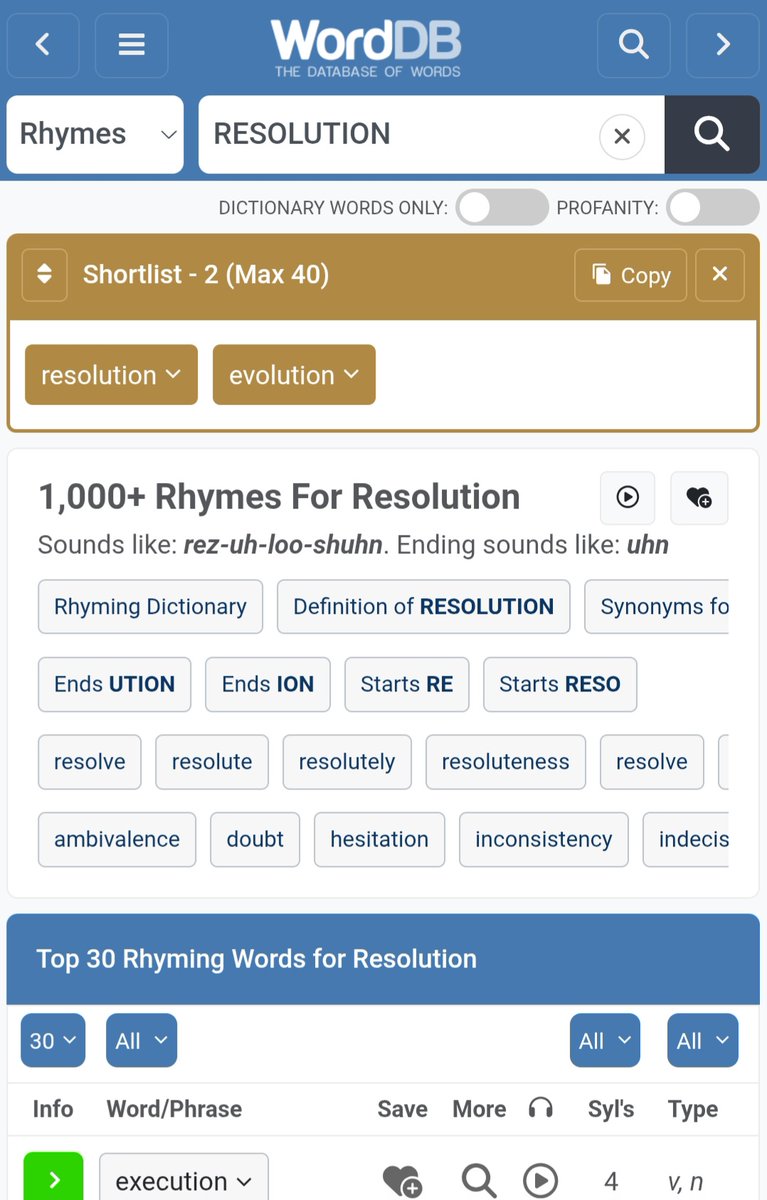Open the Rhyming Dictionary link
767x1200 pixels.
pyautogui.click(x=150, y=606)
